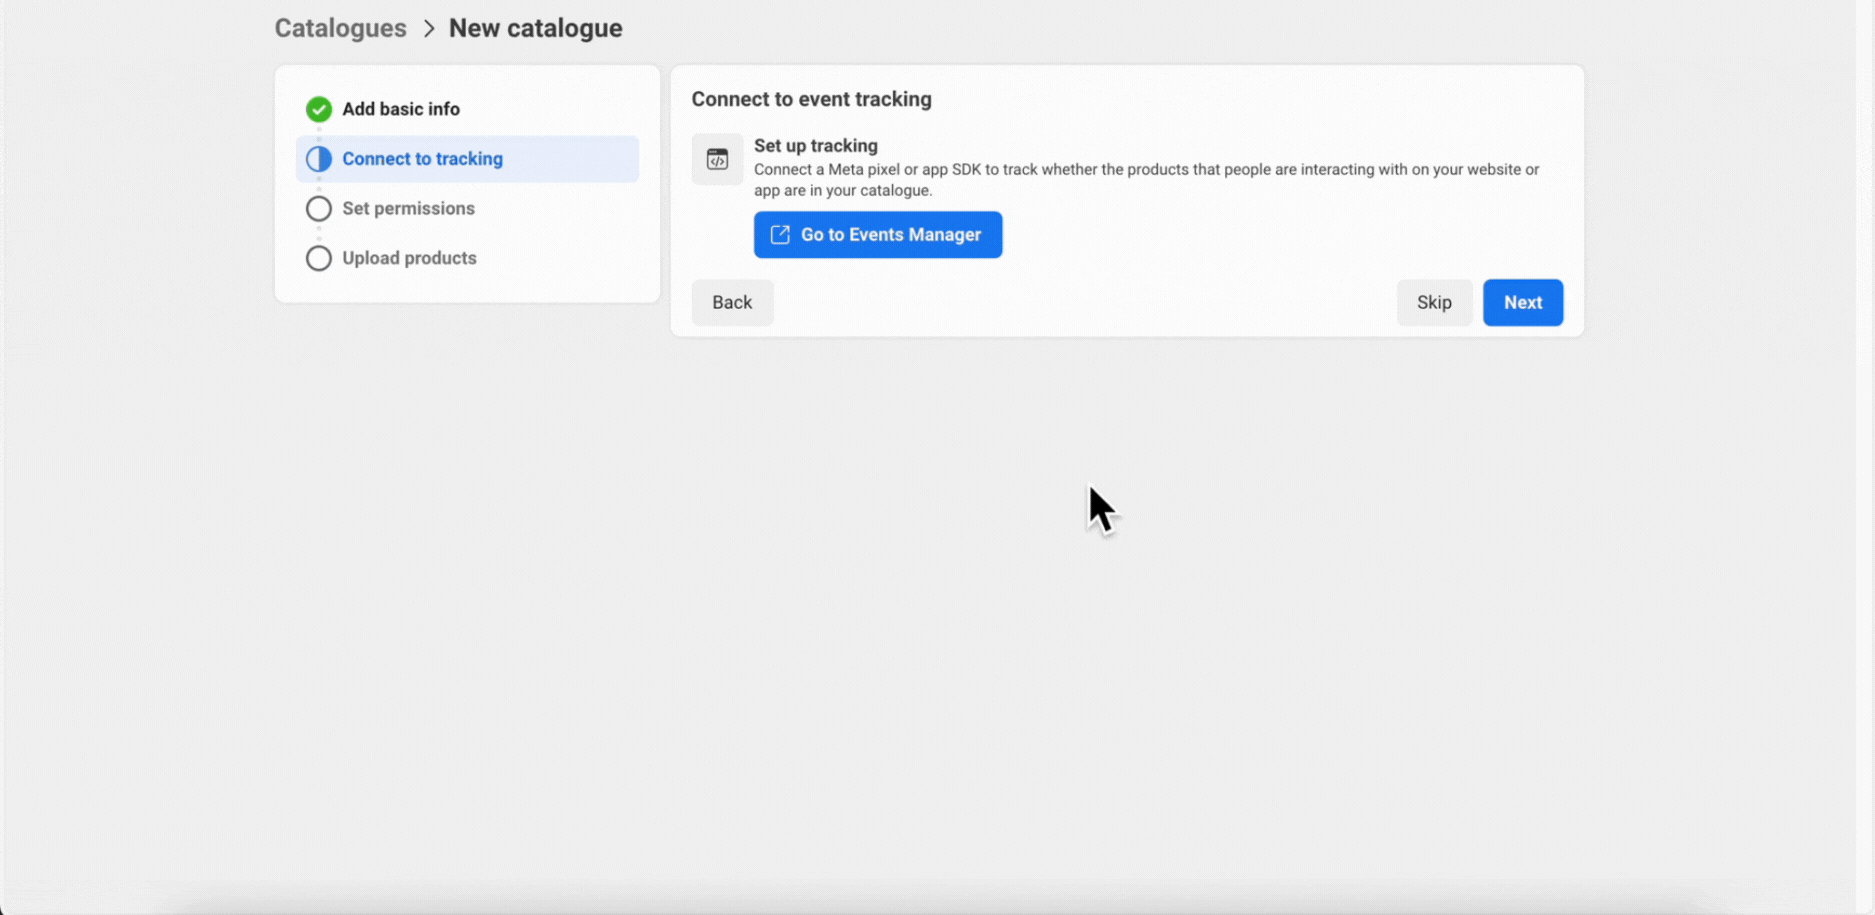The height and width of the screenshot is (915, 1875).
Task: Skip the tracking connection step
Action: click(1434, 302)
